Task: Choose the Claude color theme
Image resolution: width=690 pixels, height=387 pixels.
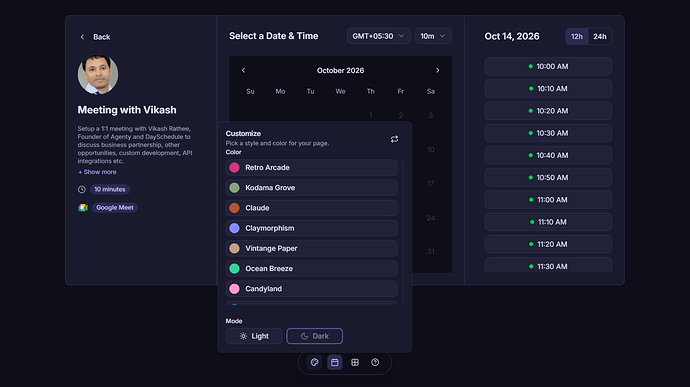Action: tap(312, 208)
